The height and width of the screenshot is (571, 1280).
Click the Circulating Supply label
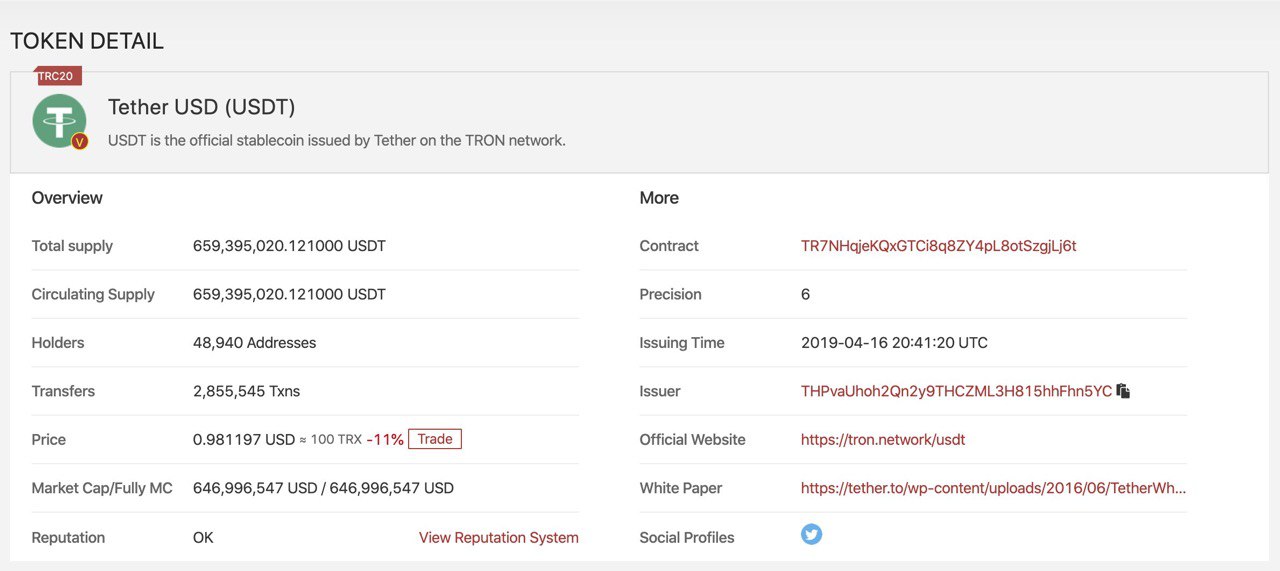pos(93,294)
